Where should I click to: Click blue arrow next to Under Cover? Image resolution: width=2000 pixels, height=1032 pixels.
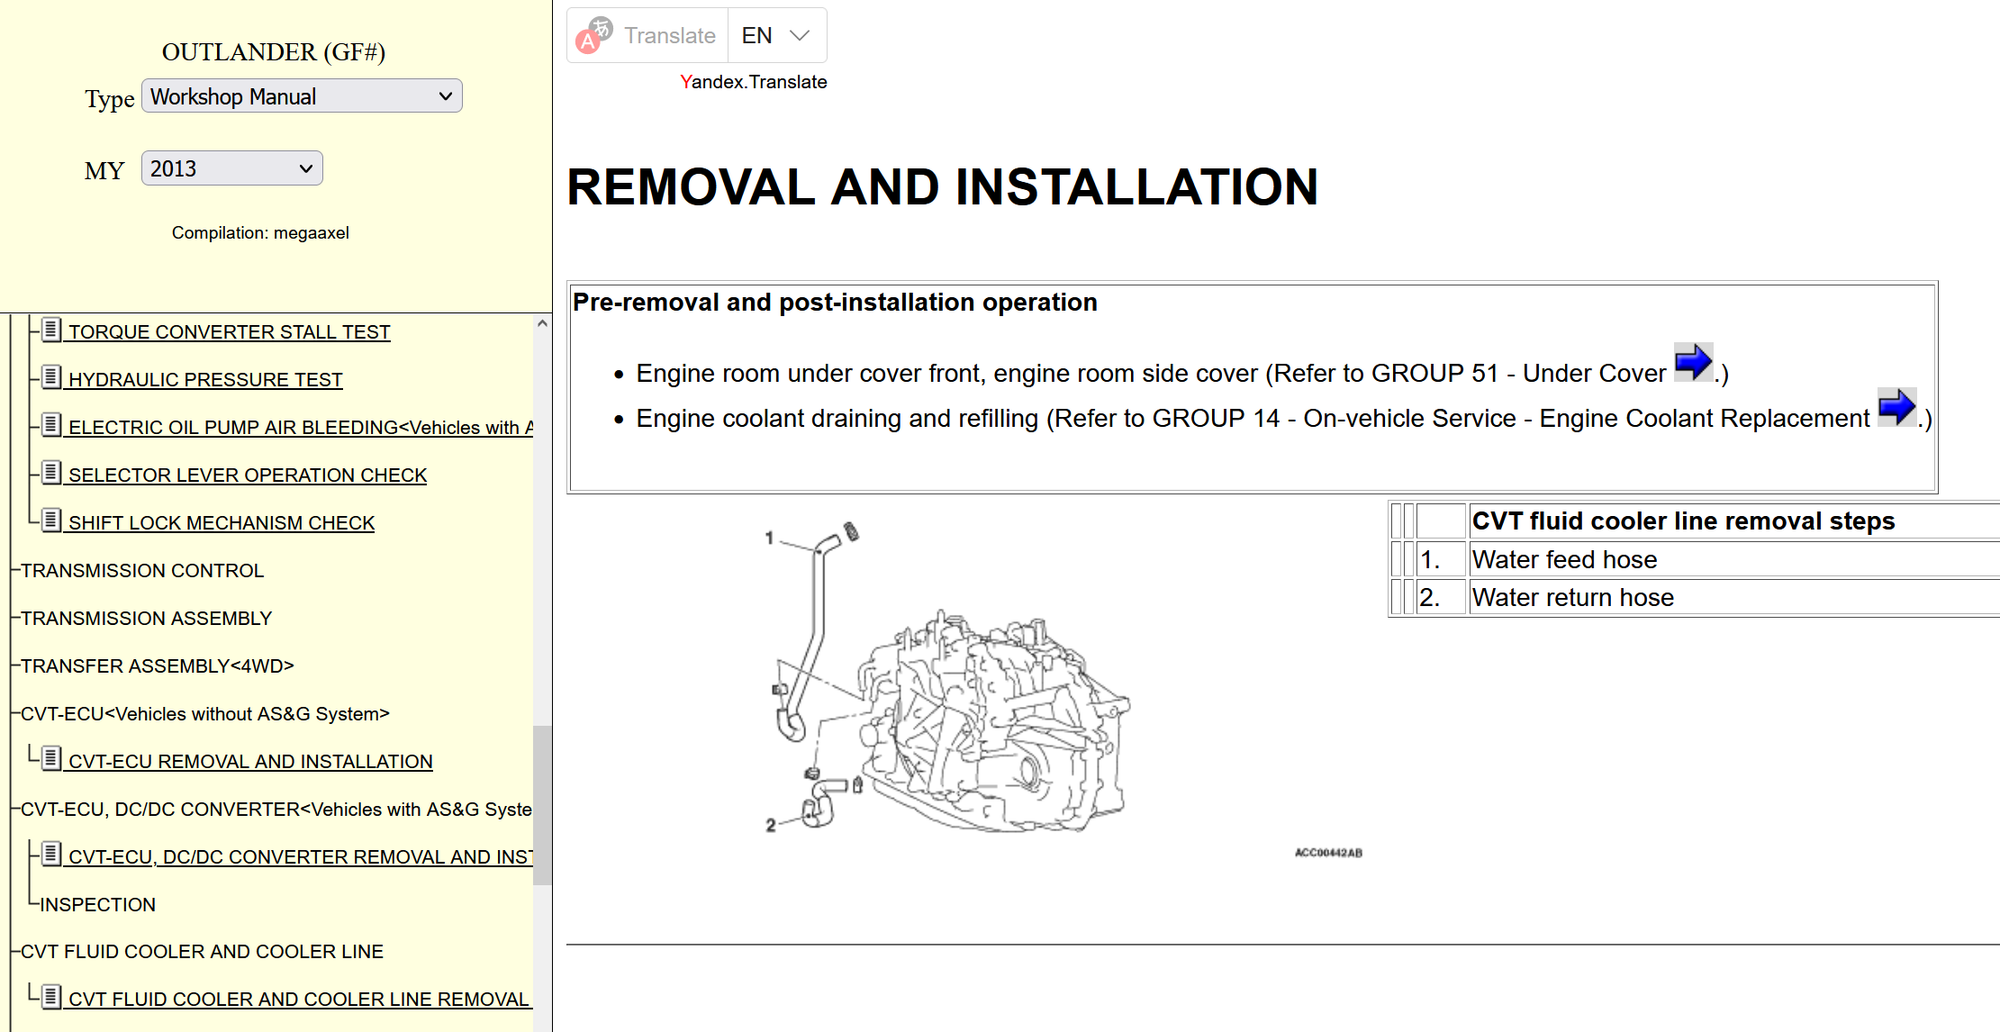click(x=1693, y=362)
